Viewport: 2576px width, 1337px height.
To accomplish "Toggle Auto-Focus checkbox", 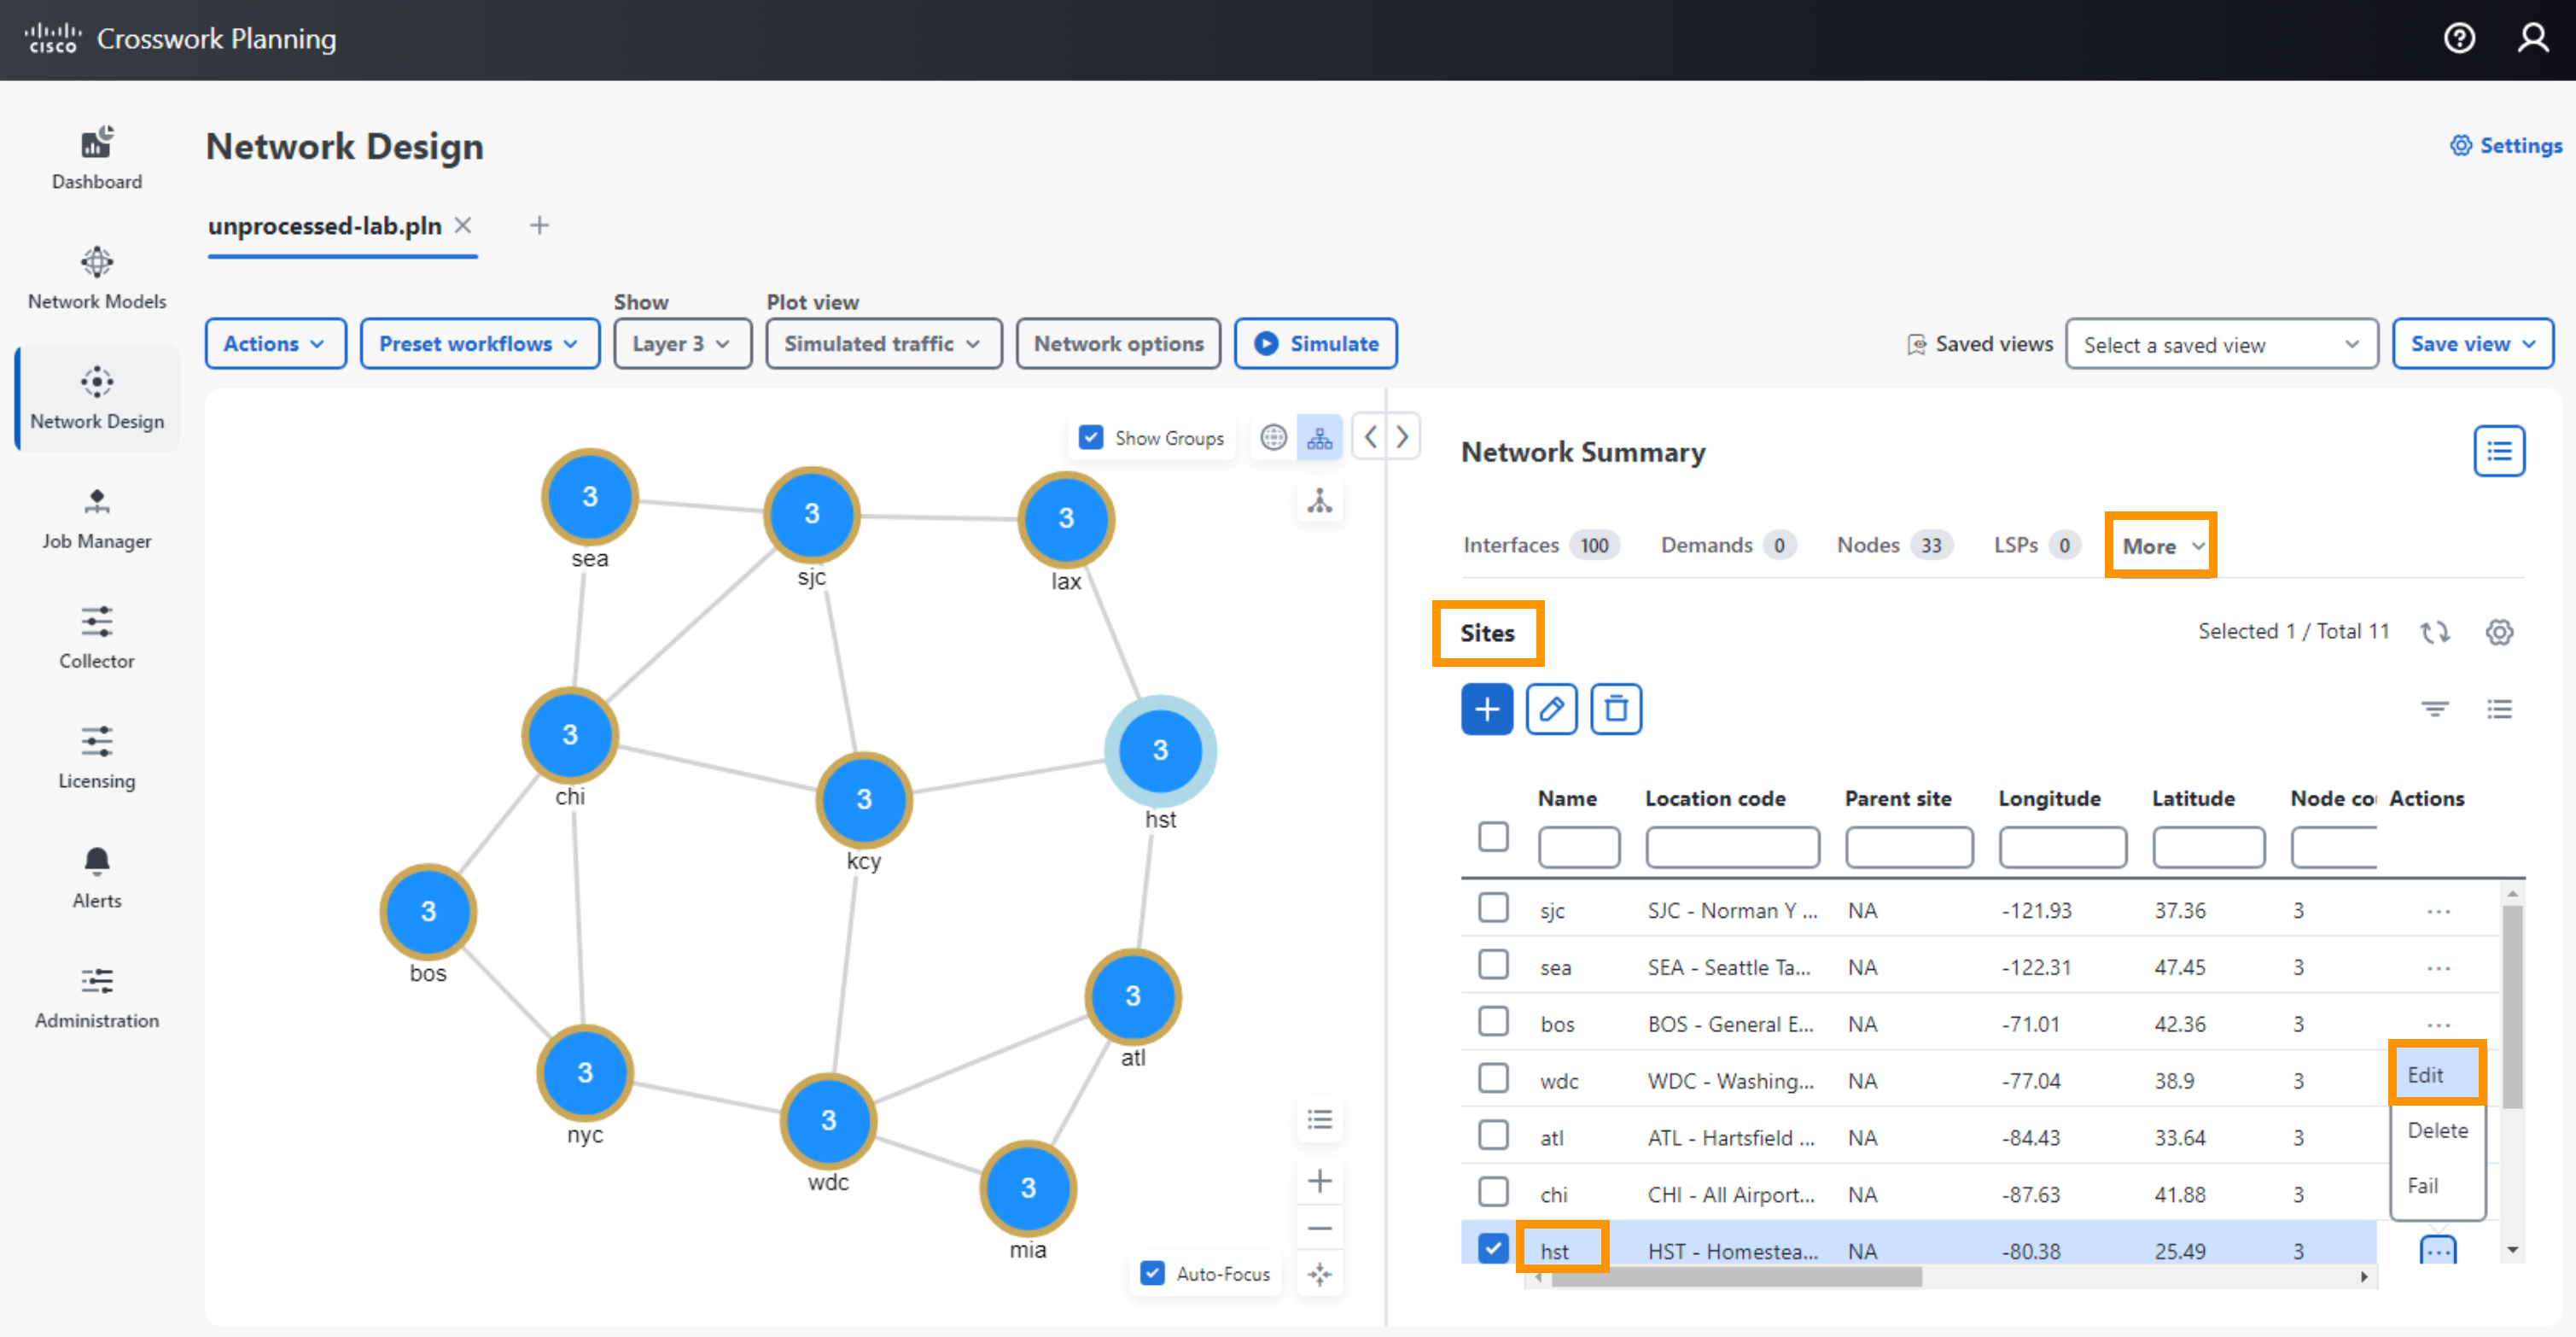I will pyautogui.click(x=1152, y=1274).
